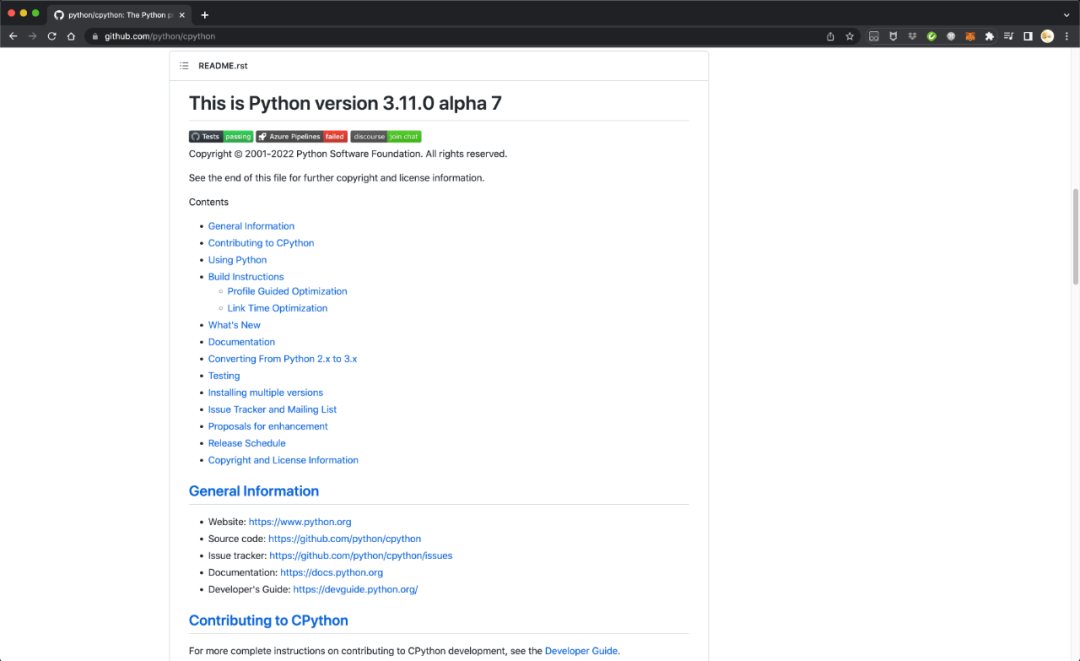
Task: Click the README.rst file name
Action: [x=222, y=66]
